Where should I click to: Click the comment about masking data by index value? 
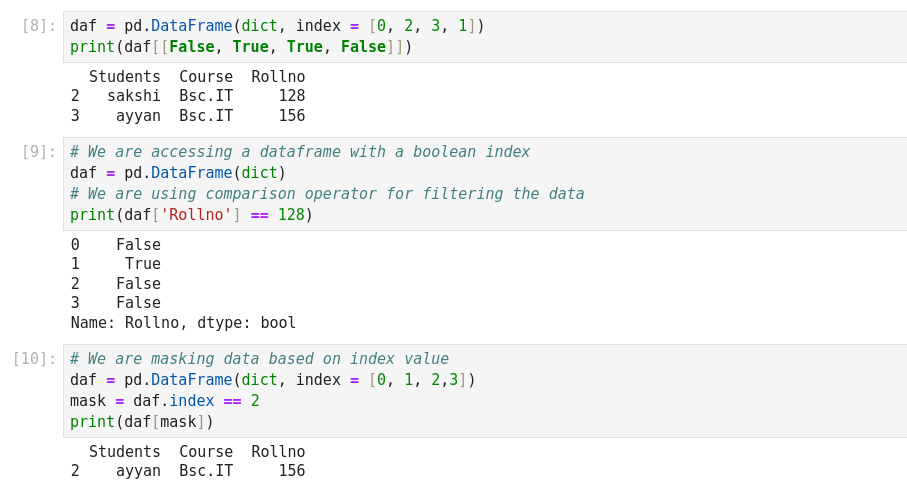click(259, 359)
